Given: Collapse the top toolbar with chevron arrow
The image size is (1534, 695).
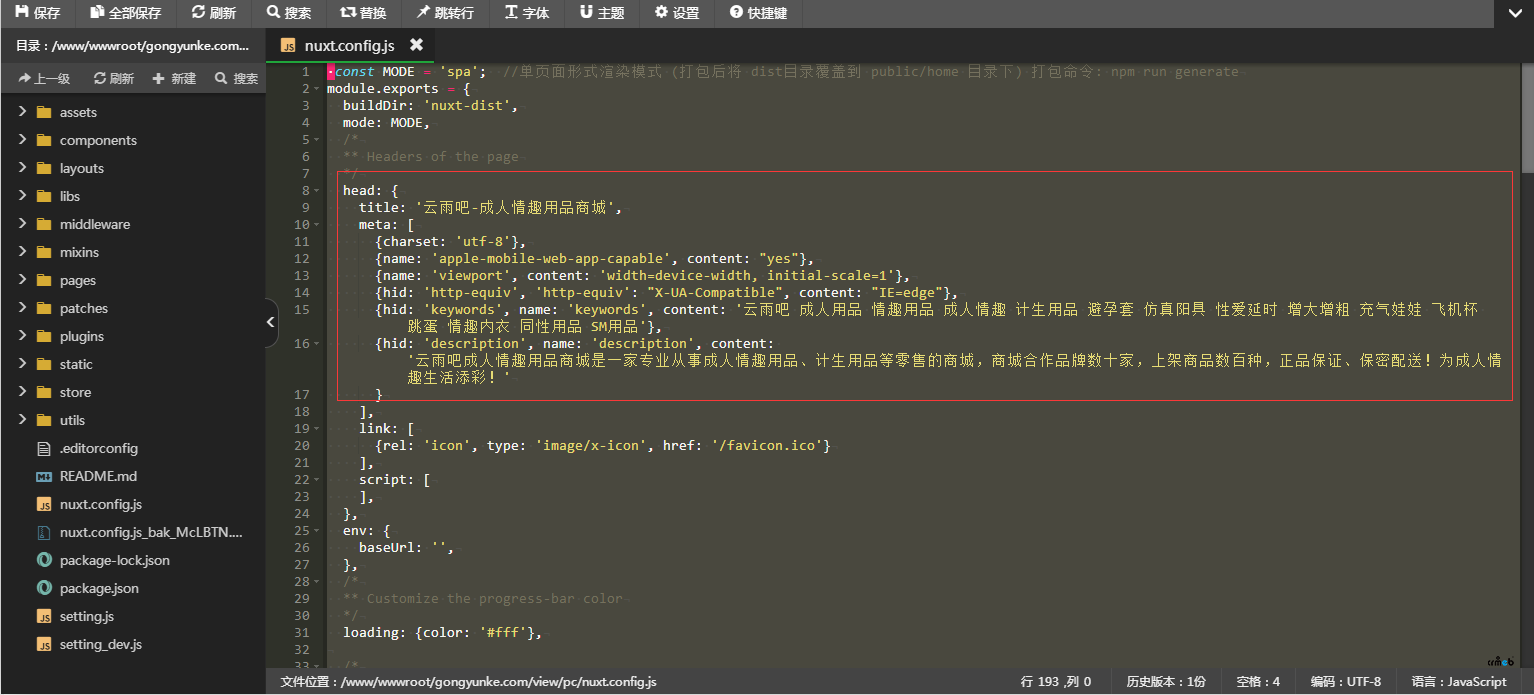Looking at the screenshot, I should [x=1514, y=13].
